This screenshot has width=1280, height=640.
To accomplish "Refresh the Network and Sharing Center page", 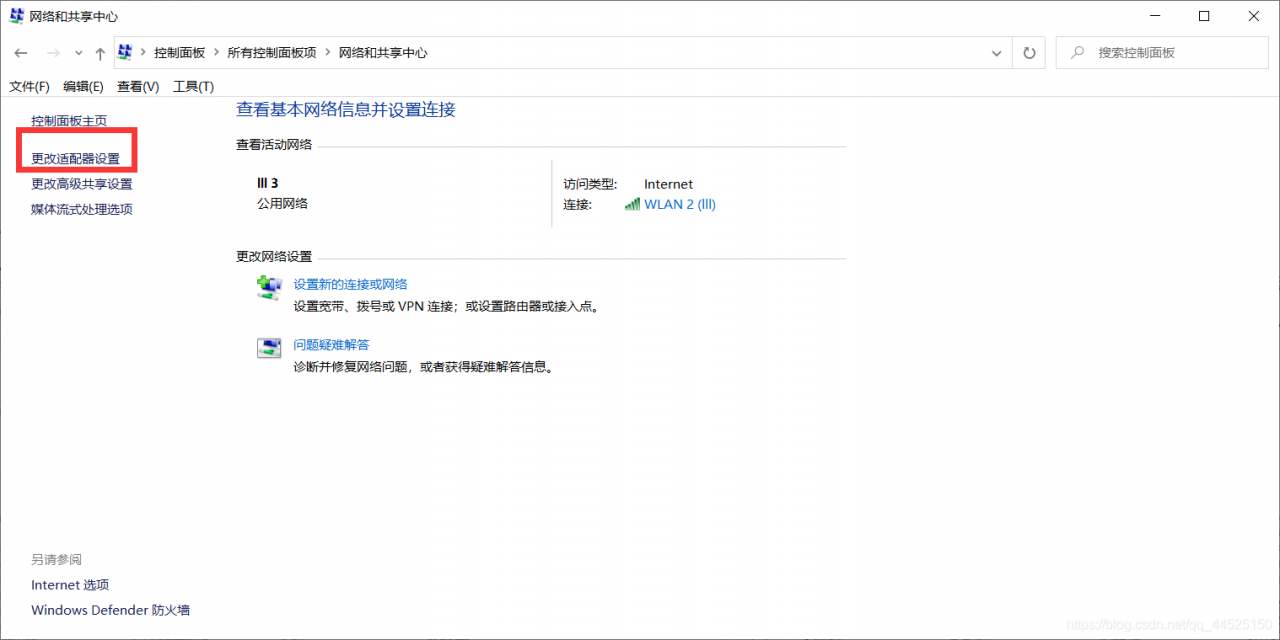I will point(1029,53).
